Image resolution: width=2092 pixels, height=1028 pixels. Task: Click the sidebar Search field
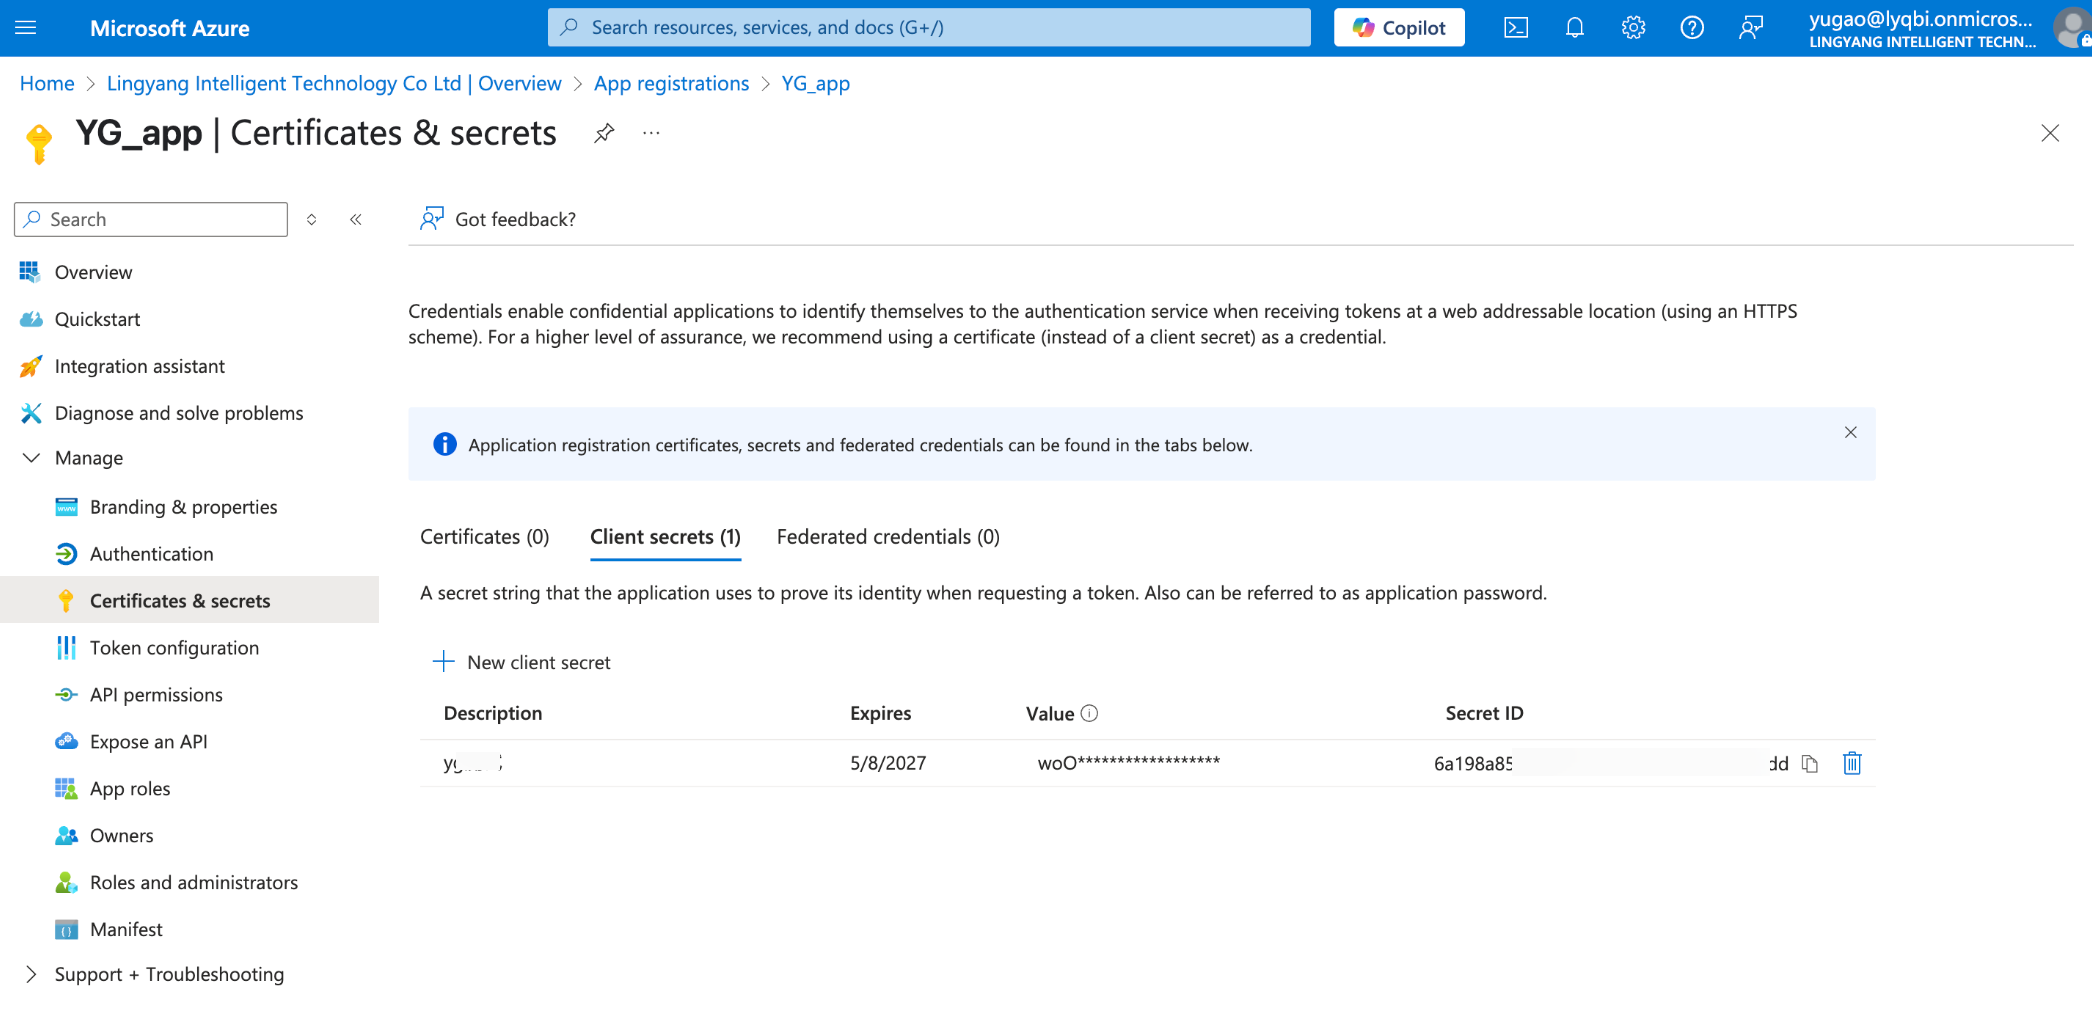151,219
